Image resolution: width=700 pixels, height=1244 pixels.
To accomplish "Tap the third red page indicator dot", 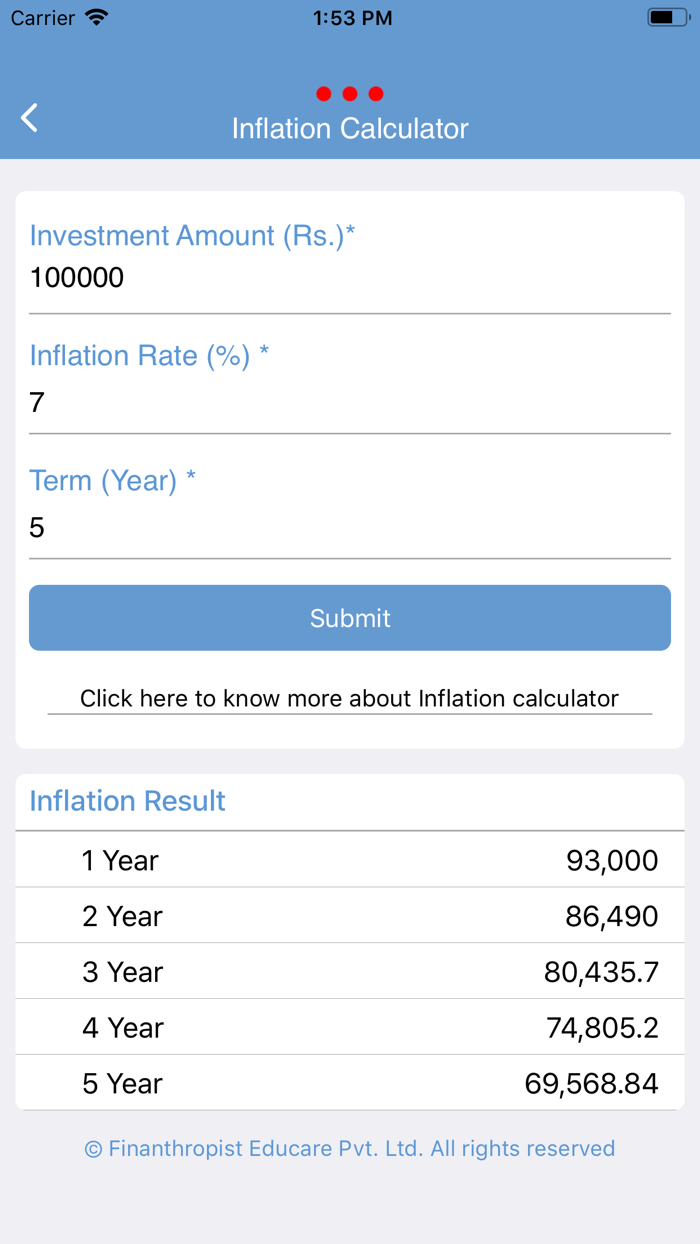I will 376,94.
